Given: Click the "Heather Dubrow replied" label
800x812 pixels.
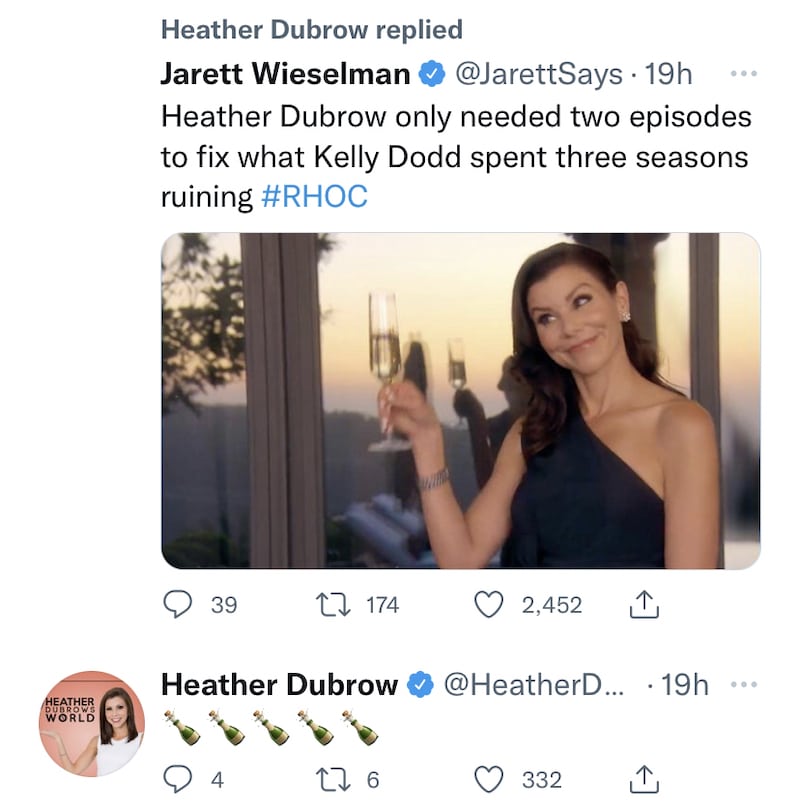Looking at the screenshot, I should pos(312,30).
